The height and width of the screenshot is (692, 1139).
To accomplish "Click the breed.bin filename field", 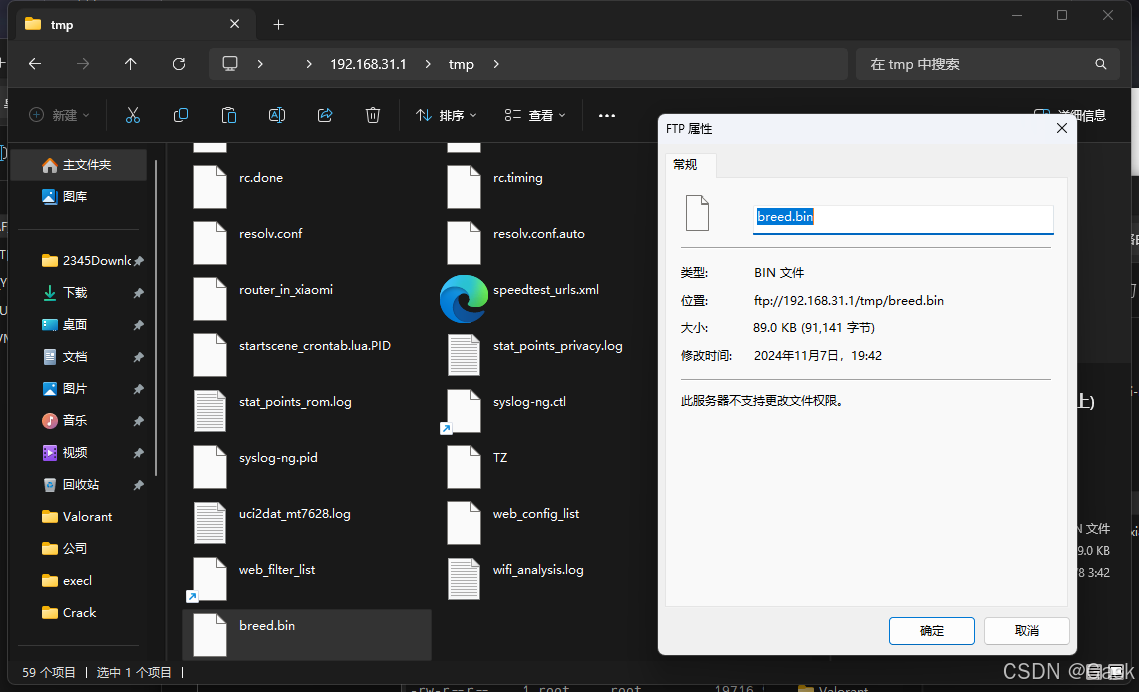I will click(x=903, y=219).
